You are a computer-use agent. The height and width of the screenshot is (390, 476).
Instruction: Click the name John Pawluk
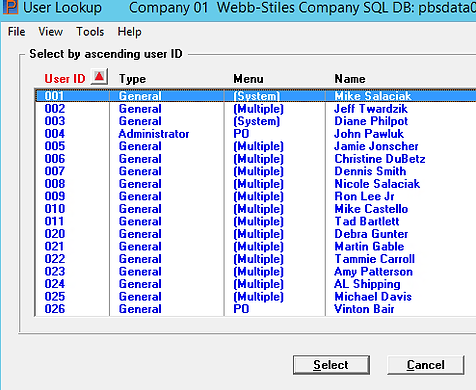(x=369, y=134)
